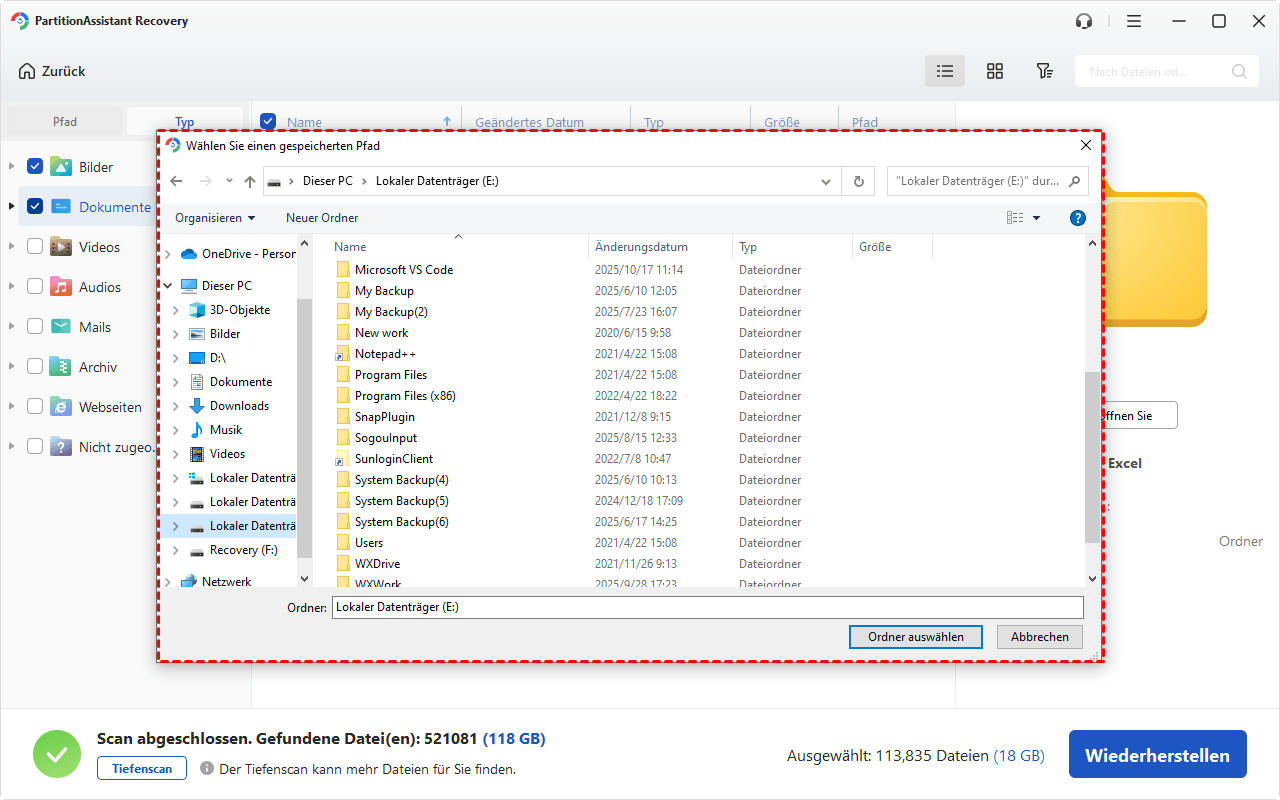The image size is (1280, 800).
Task: Check the Audios category checkbox
Action: point(35,287)
